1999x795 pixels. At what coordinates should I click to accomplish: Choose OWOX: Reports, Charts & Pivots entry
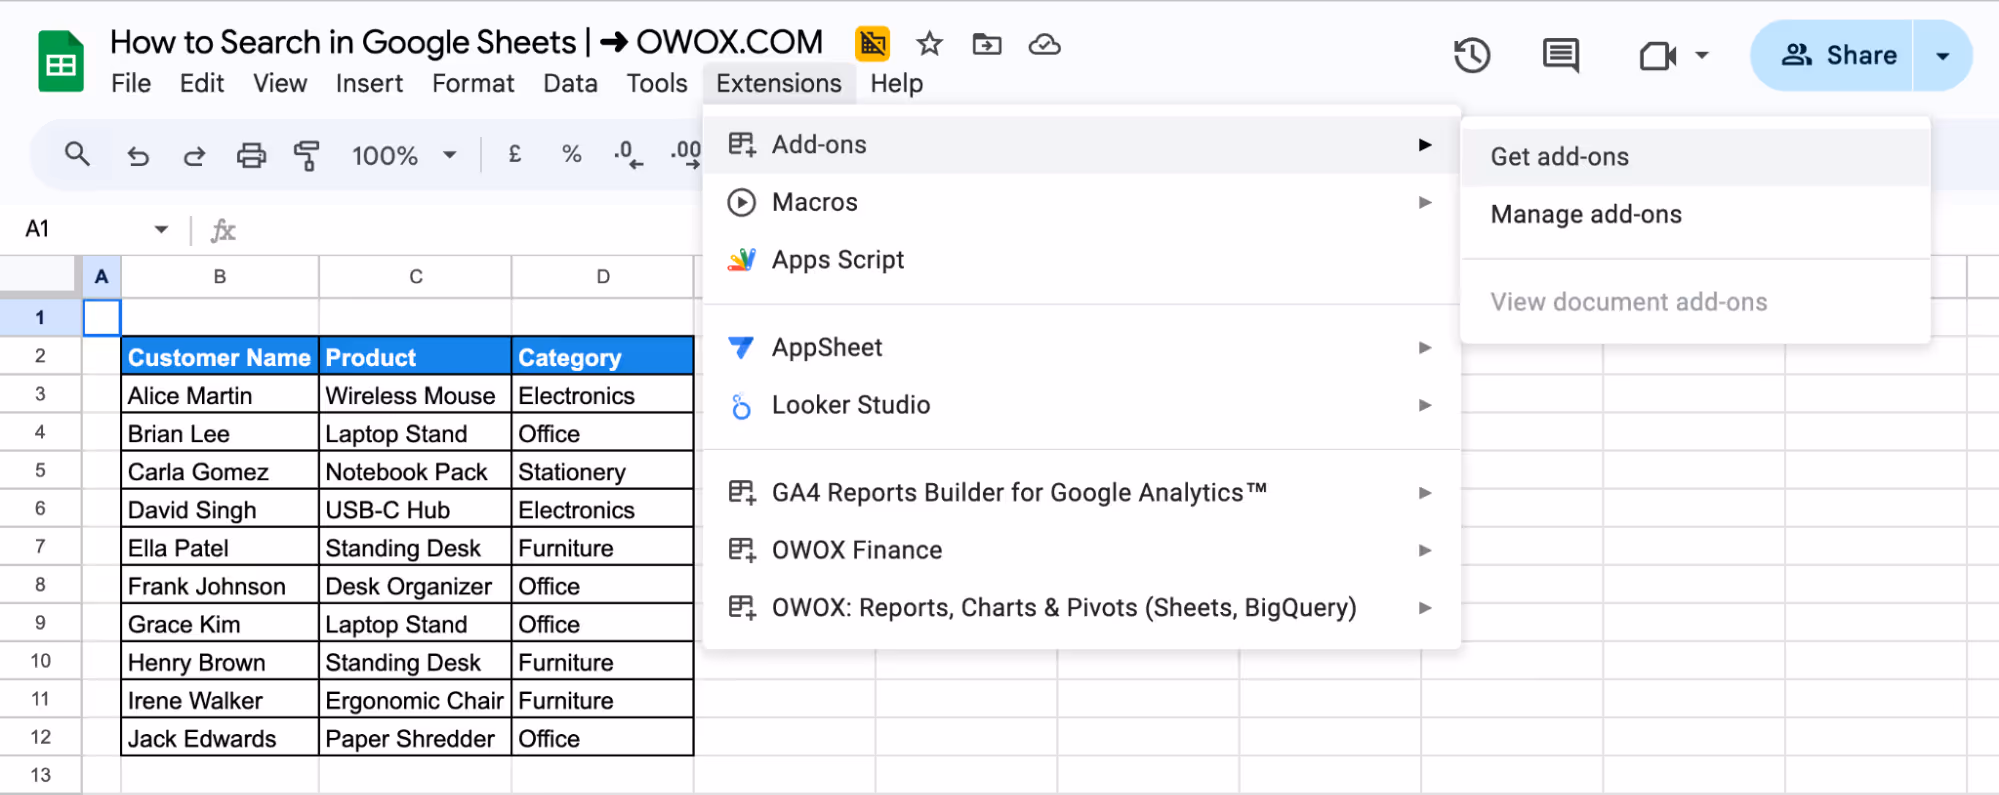pyautogui.click(x=1081, y=608)
